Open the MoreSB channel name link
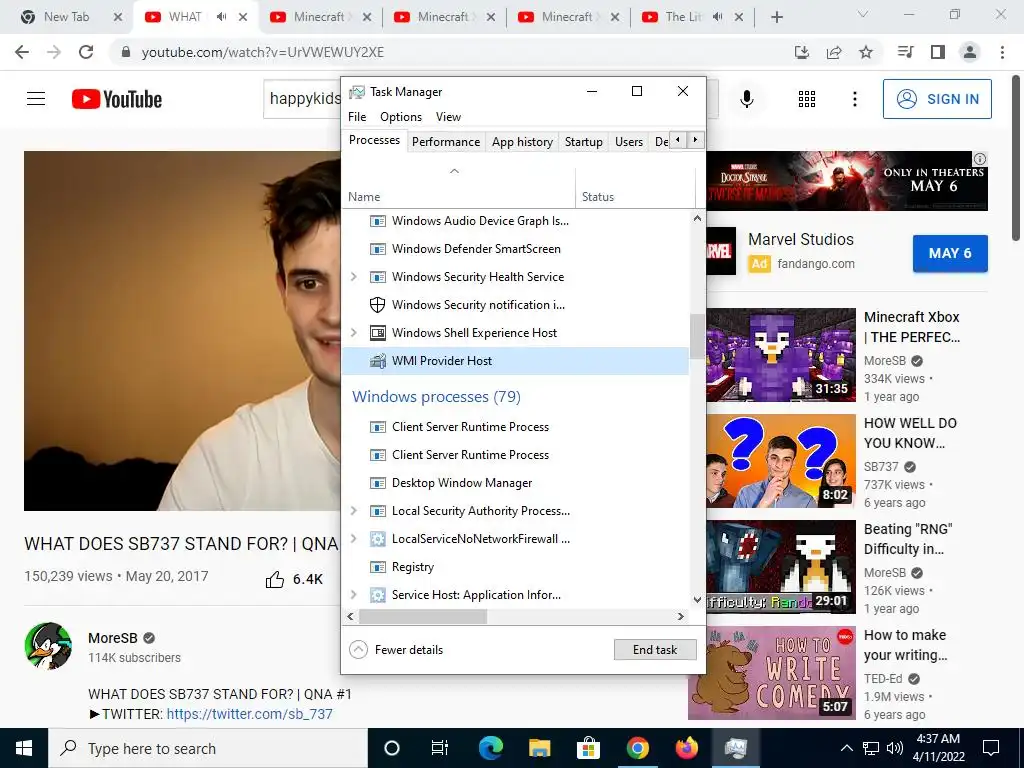Screen dimensions: 1024x768 (113, 638)
